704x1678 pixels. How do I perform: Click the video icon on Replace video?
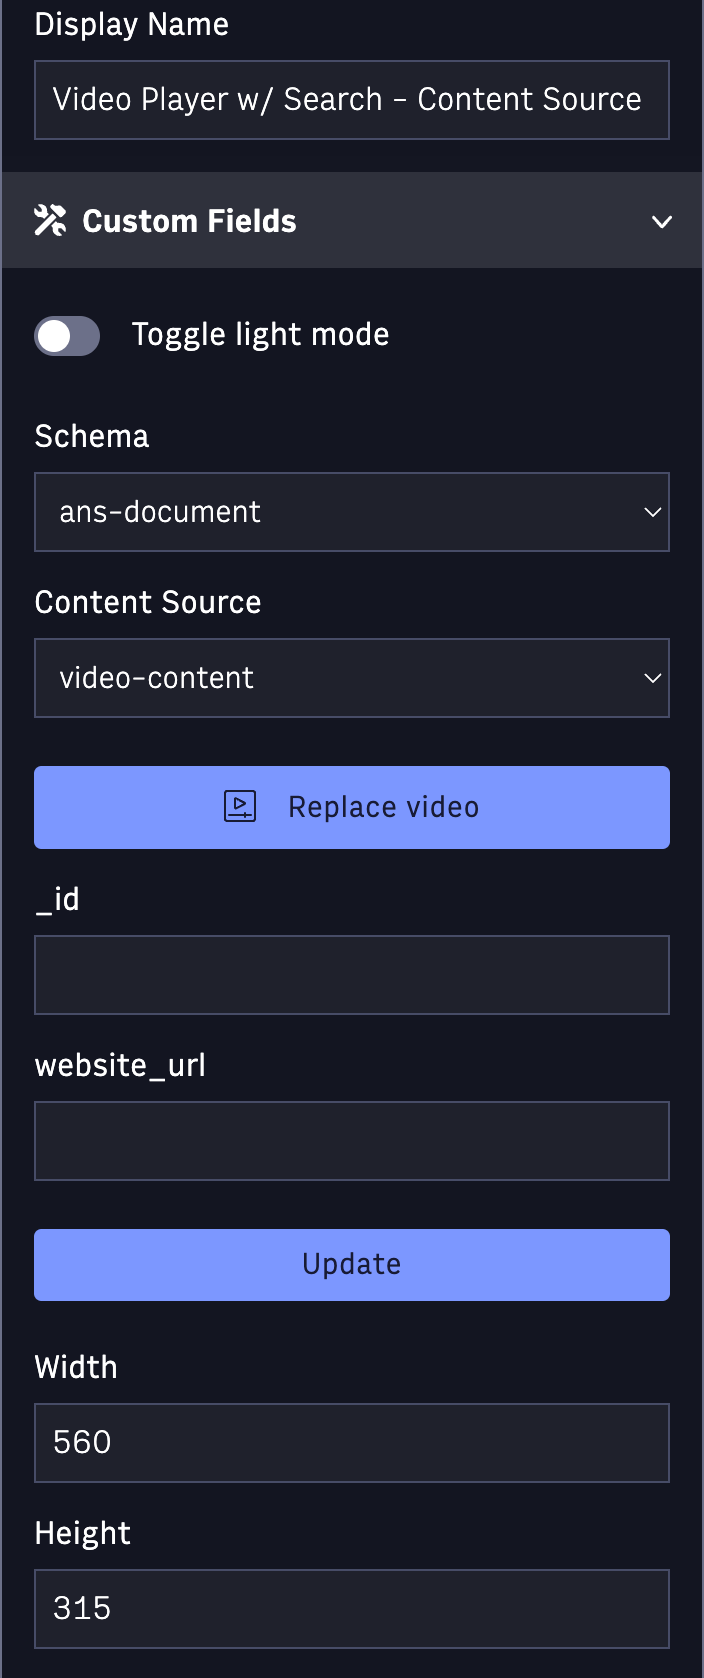click(240, 806)
